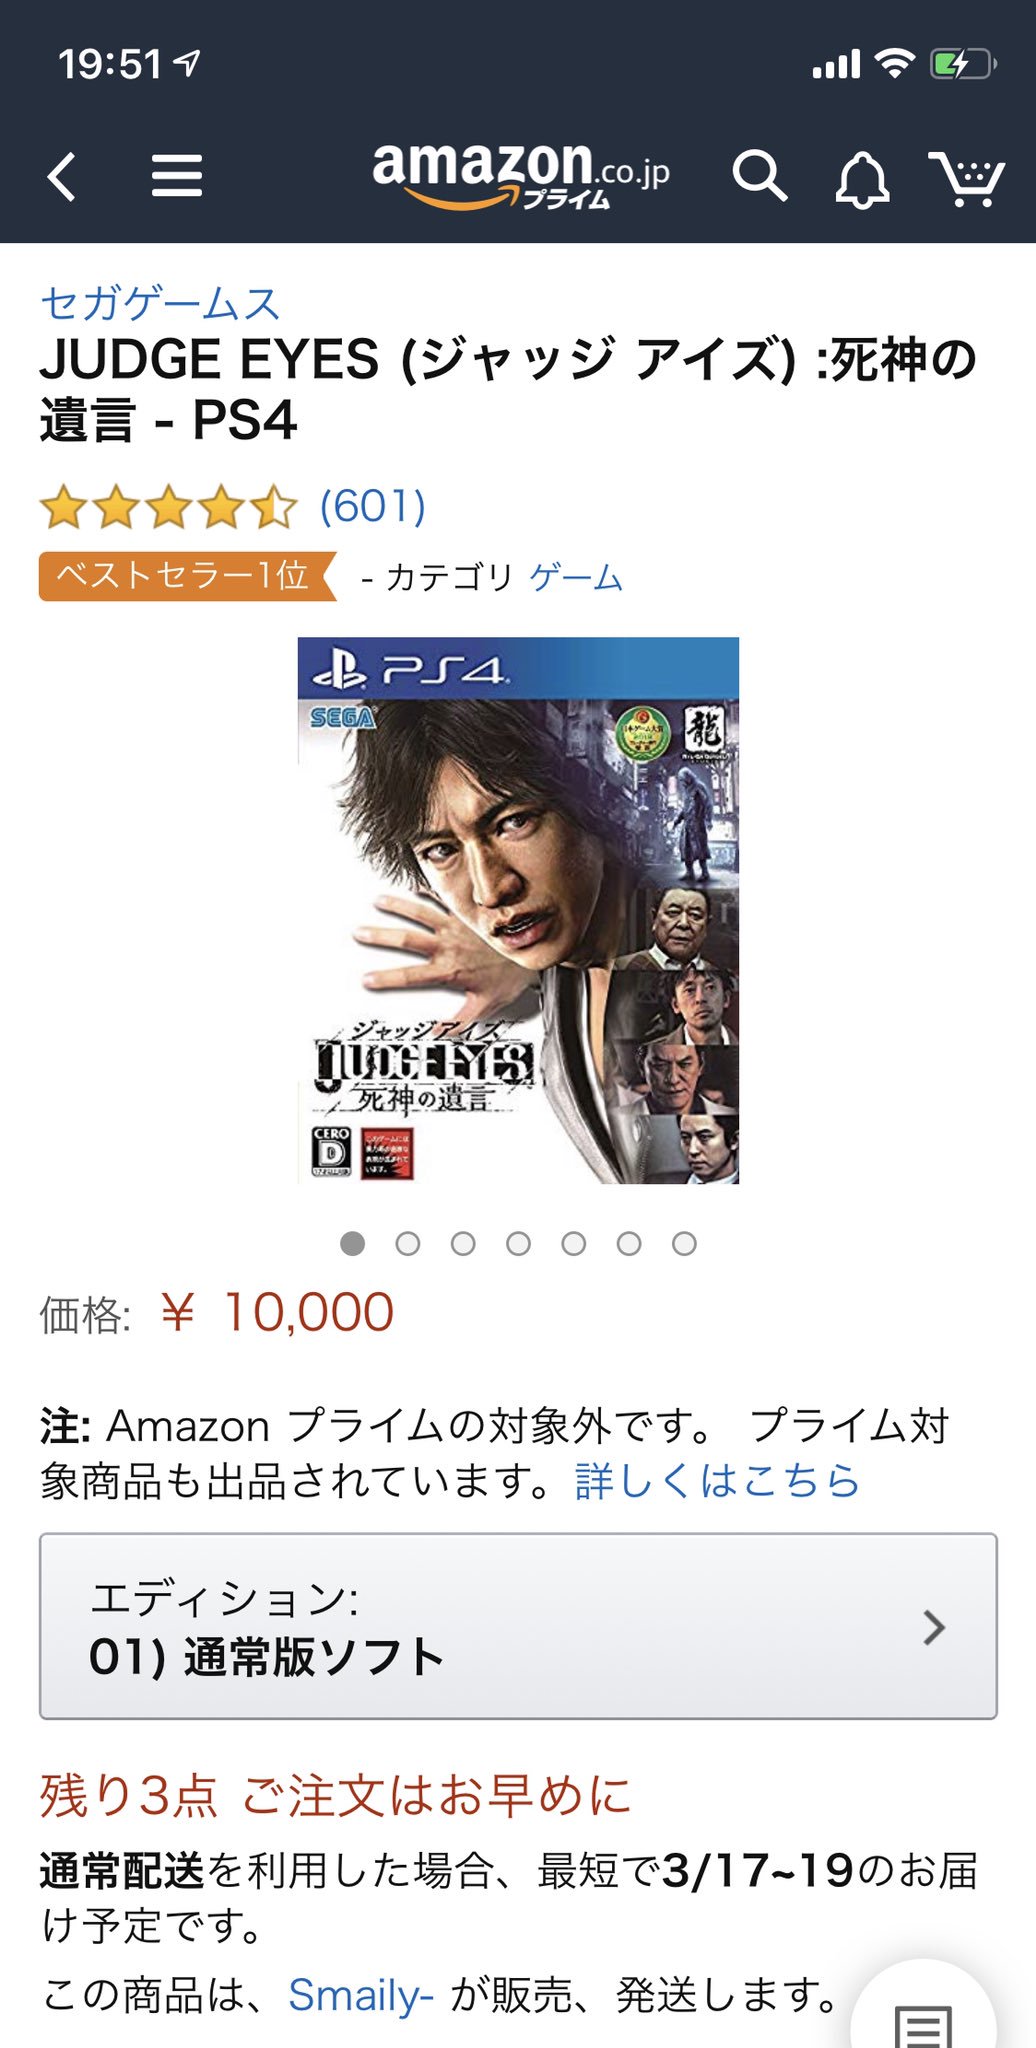Select the last image dot
Viewport: 1036px width, 2048px height.
point(684,1243)
